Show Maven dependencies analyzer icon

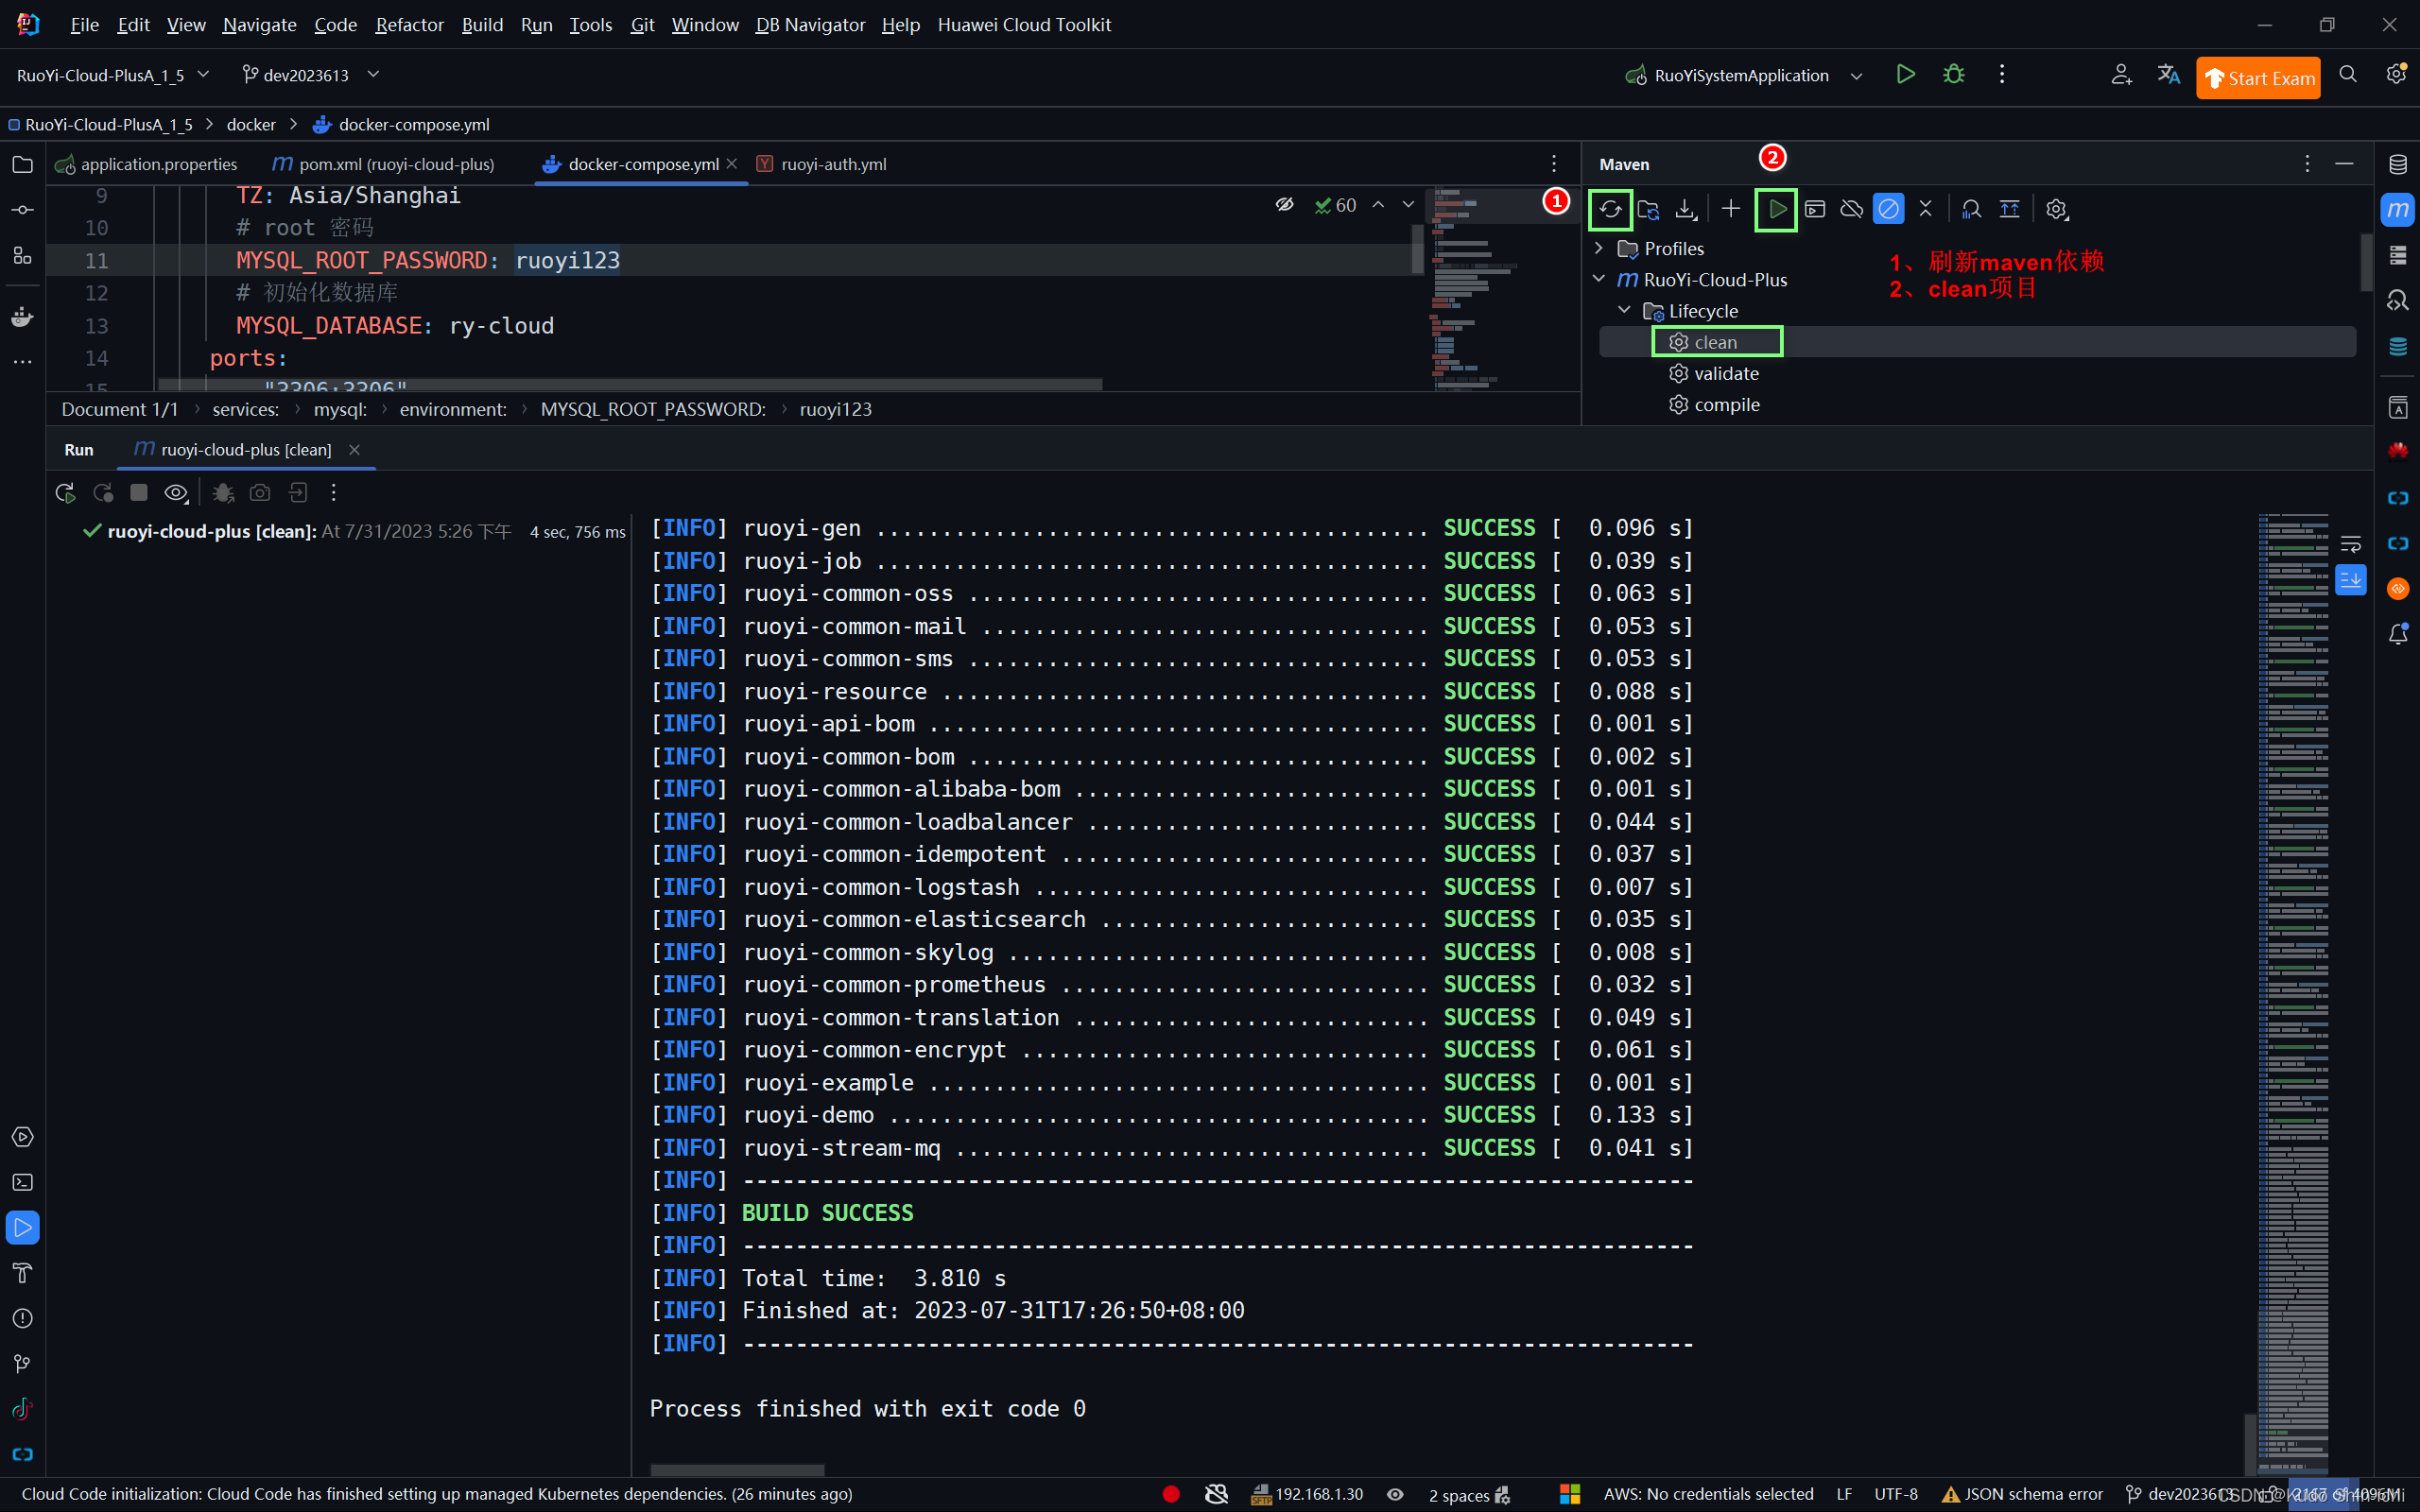[x=1971, y=209]
